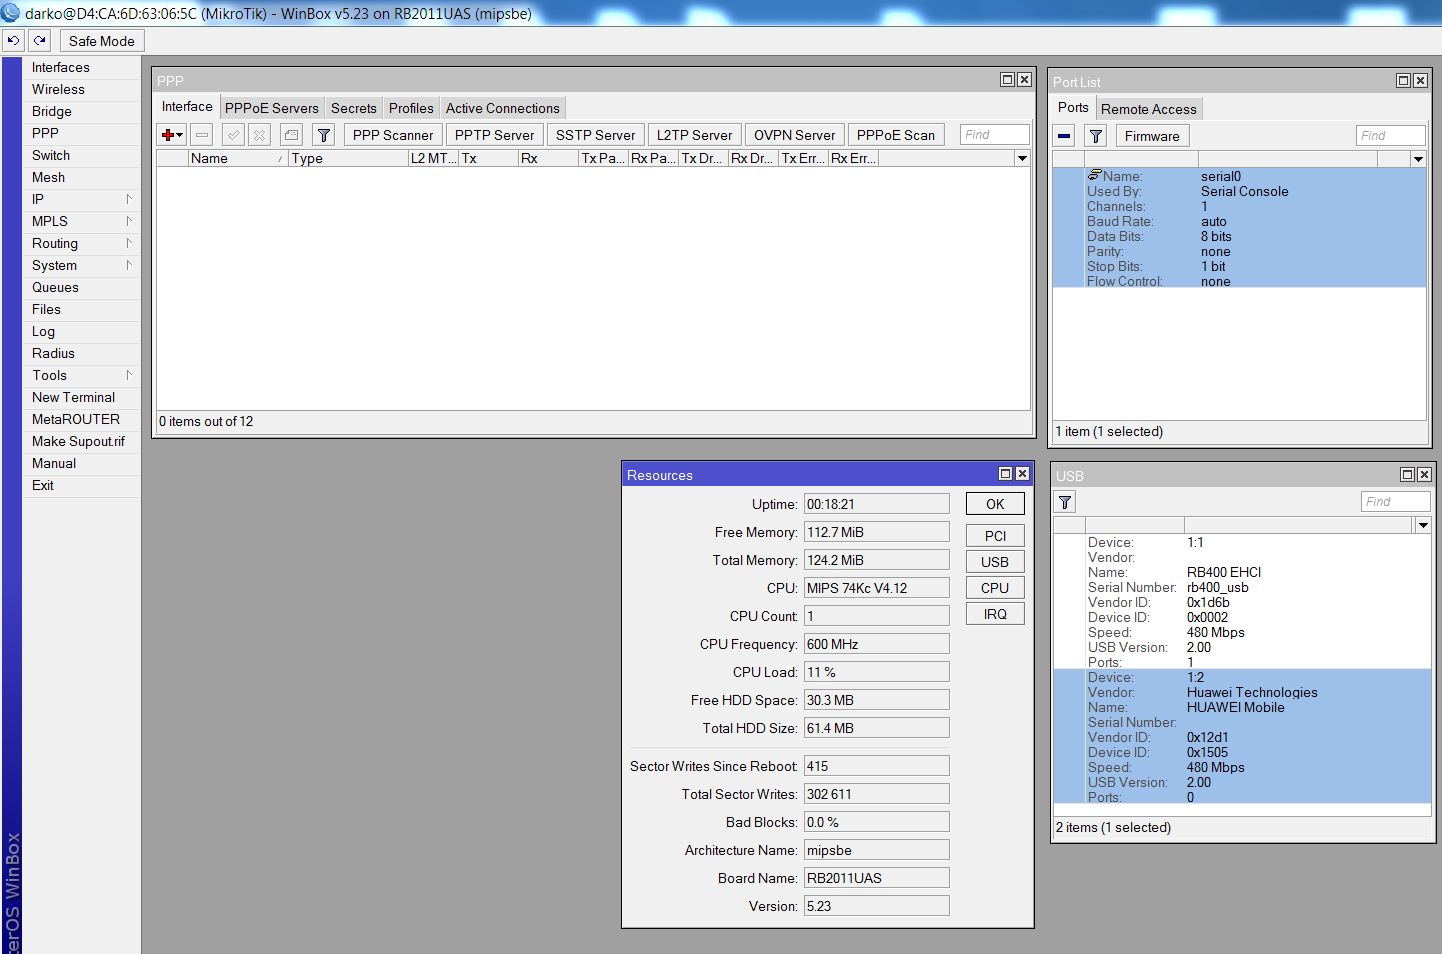Expand the MPLS submenu

(x=82, y=221)
